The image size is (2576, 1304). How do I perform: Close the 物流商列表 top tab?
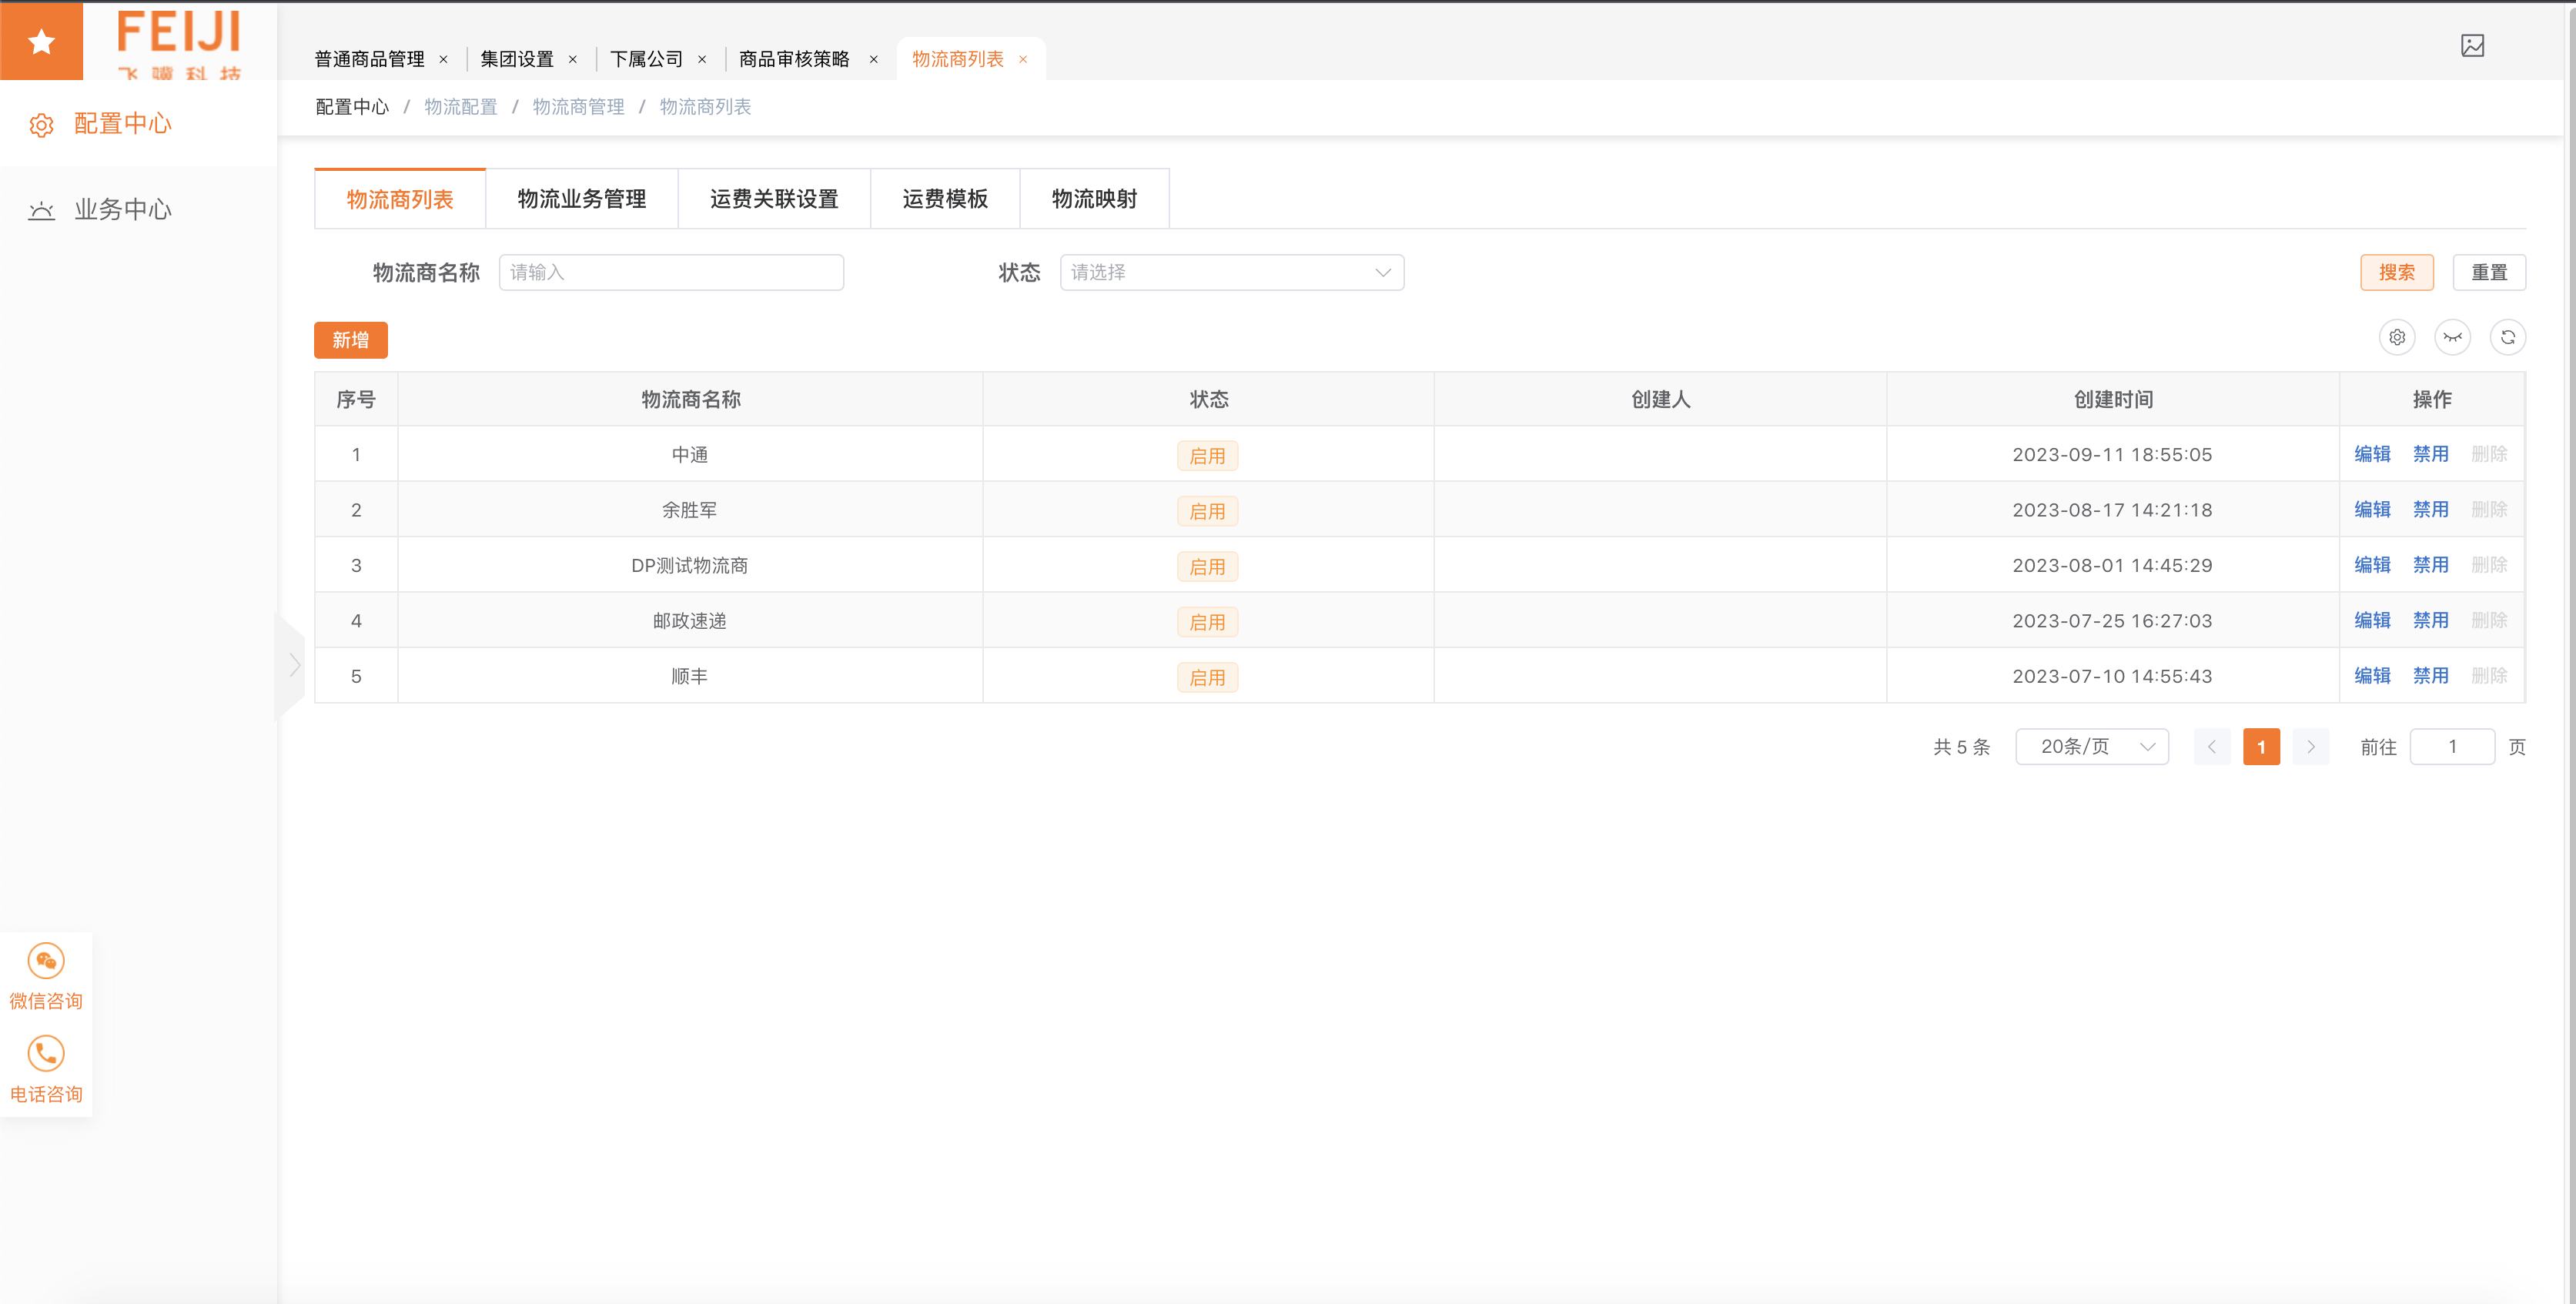[x=1023, y=60]
